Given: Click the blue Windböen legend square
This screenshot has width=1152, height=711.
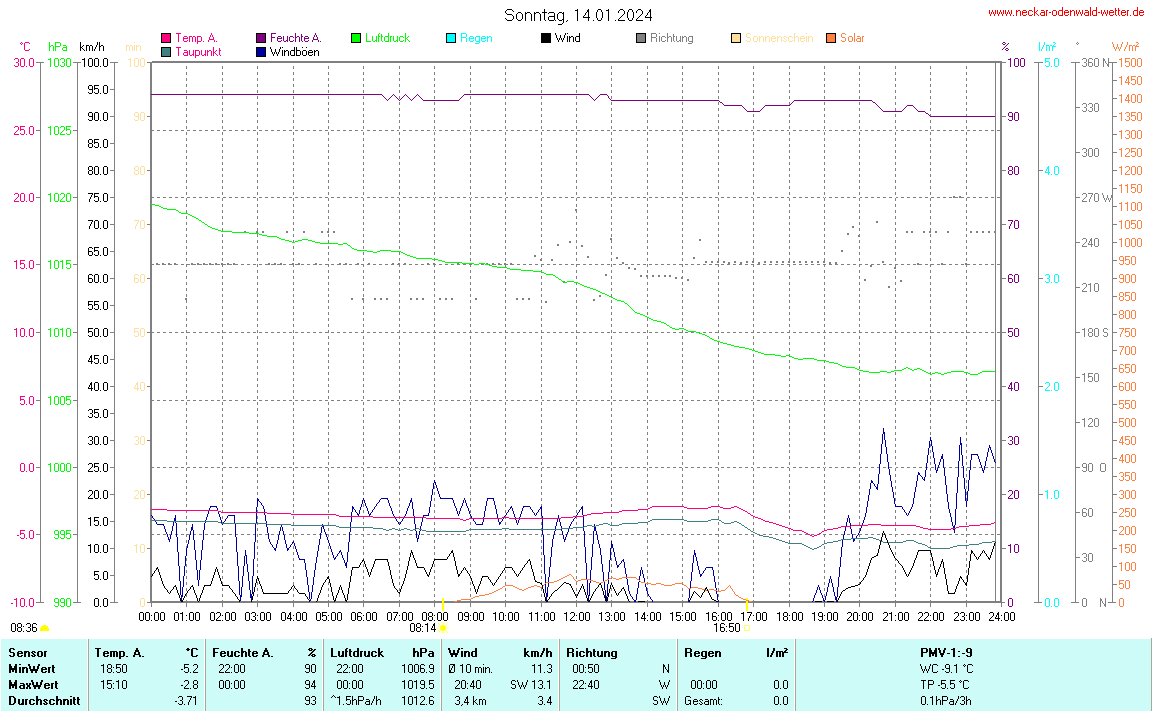Looking at the screenshot, I should (261, 52).
